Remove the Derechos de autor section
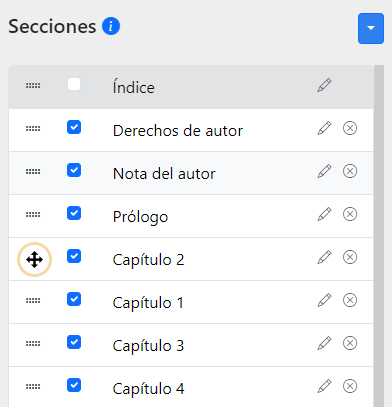 350,128
